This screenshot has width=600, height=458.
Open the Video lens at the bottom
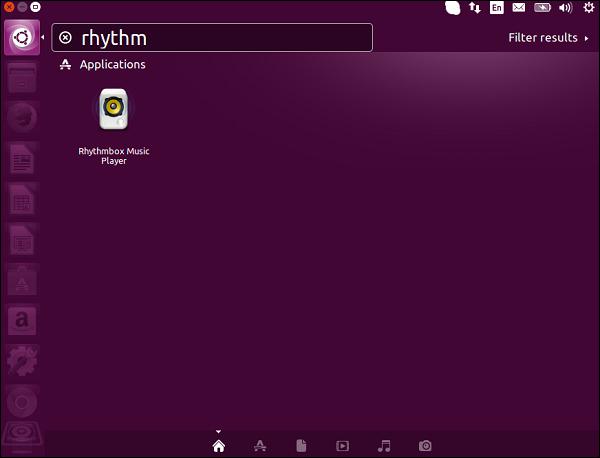pyautogui.click(x=342, y=445)
